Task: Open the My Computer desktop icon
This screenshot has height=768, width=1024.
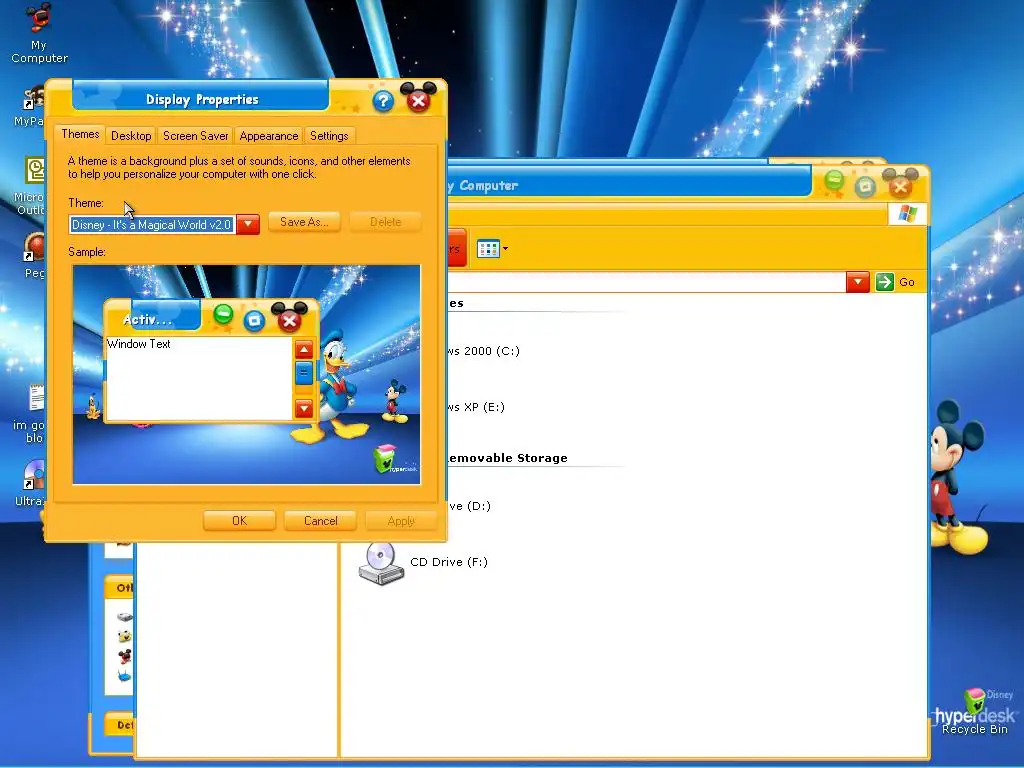Action: pyautogui.click(x=39, y=33)
